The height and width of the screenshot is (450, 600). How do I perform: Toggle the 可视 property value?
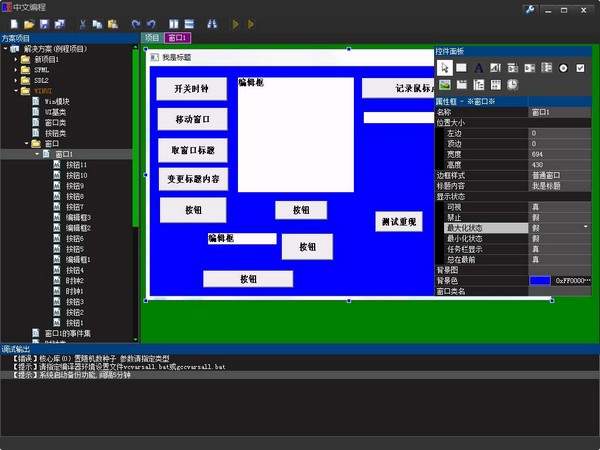pyautogui.click(x=560, y=206)
